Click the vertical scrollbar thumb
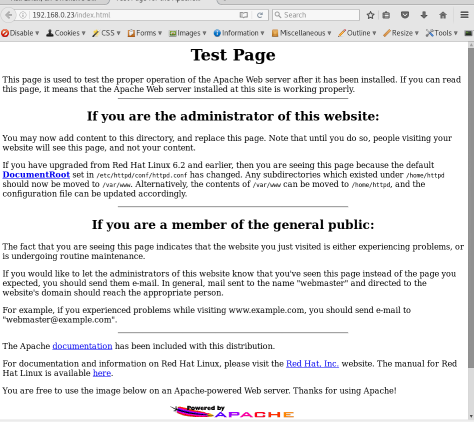Screen dimensions: 474x422 471,208
